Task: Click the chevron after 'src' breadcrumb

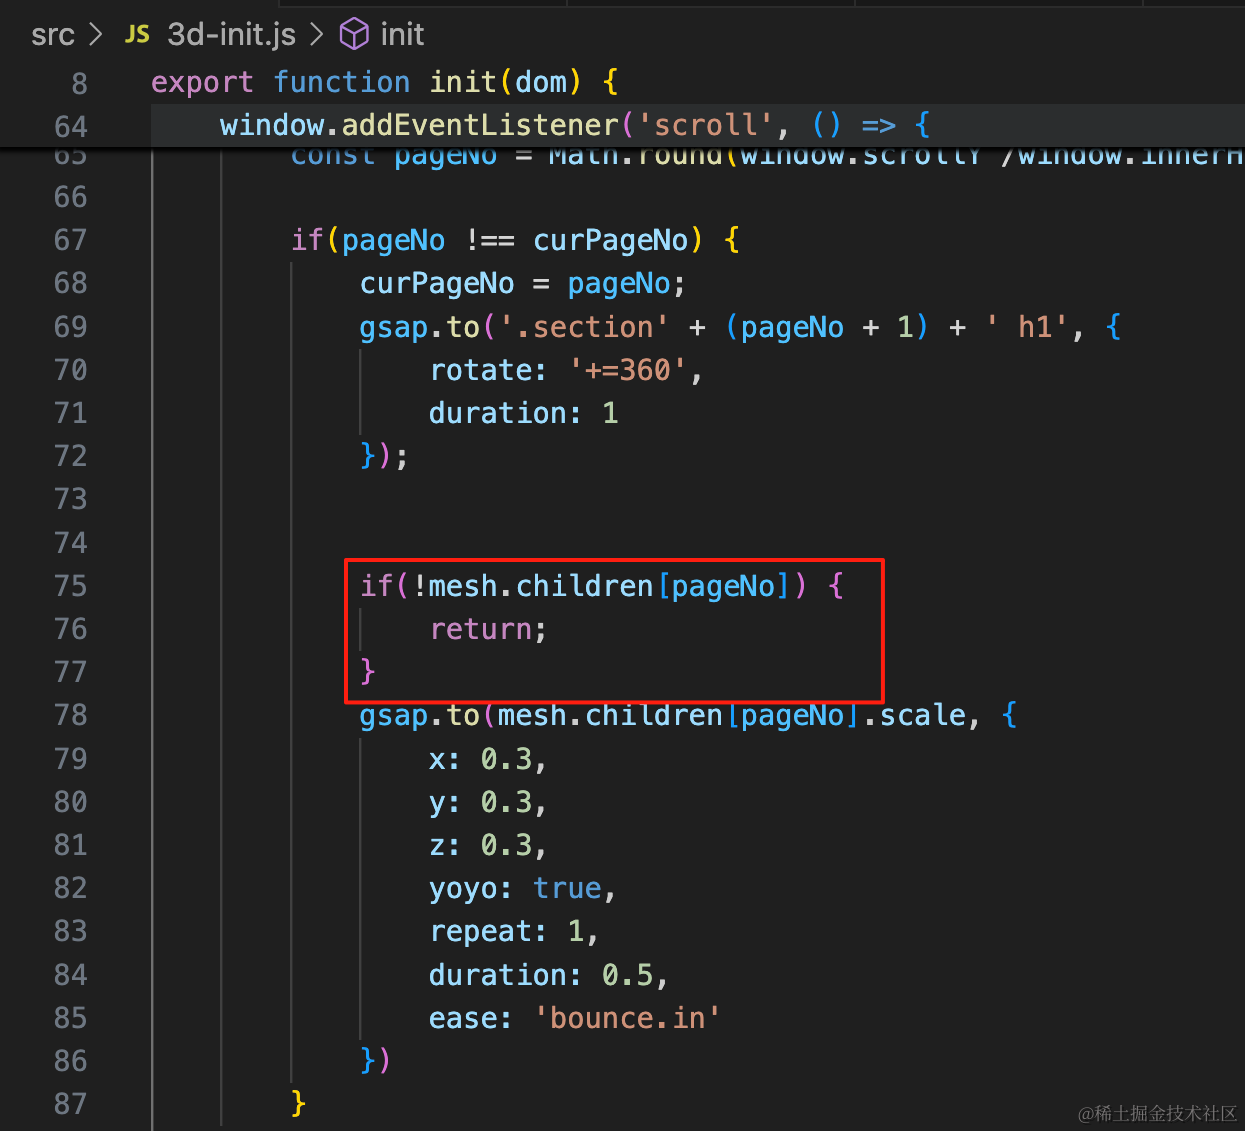Action: (96, 35)
